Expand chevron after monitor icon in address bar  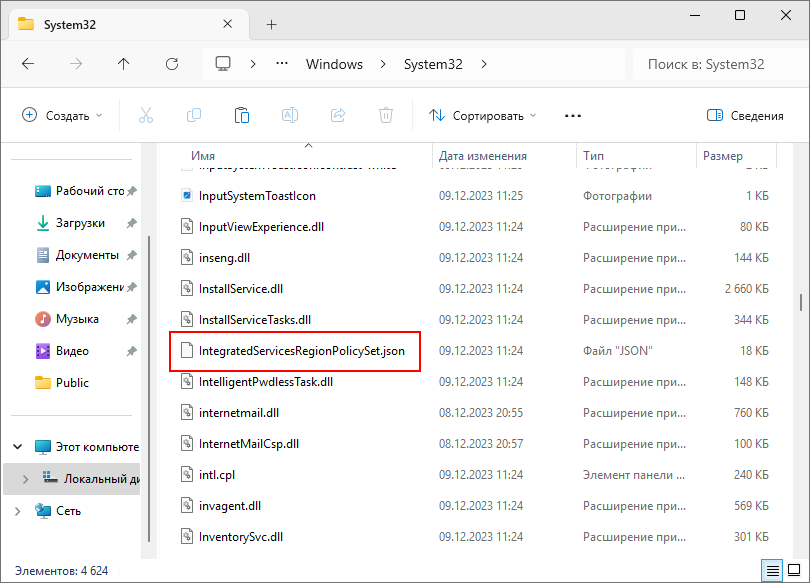point(253,64)
